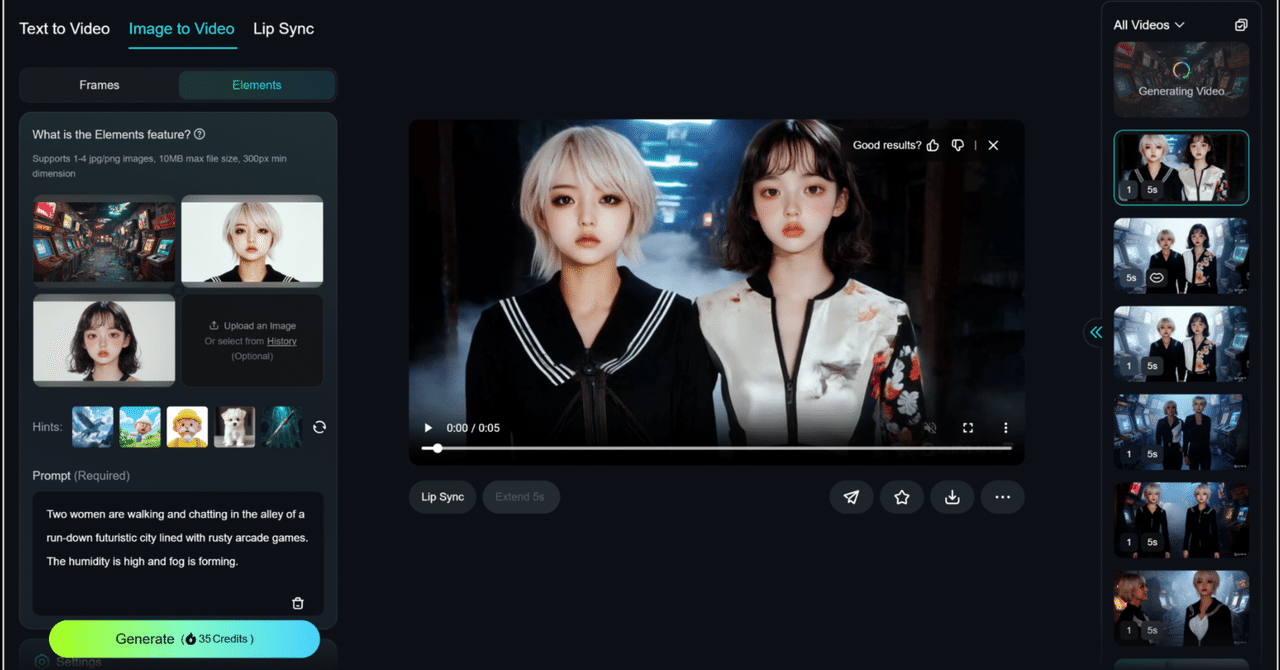Click the multi-select icon above the video list
Screen dimensions: 1280x670
click(1241, 24)
